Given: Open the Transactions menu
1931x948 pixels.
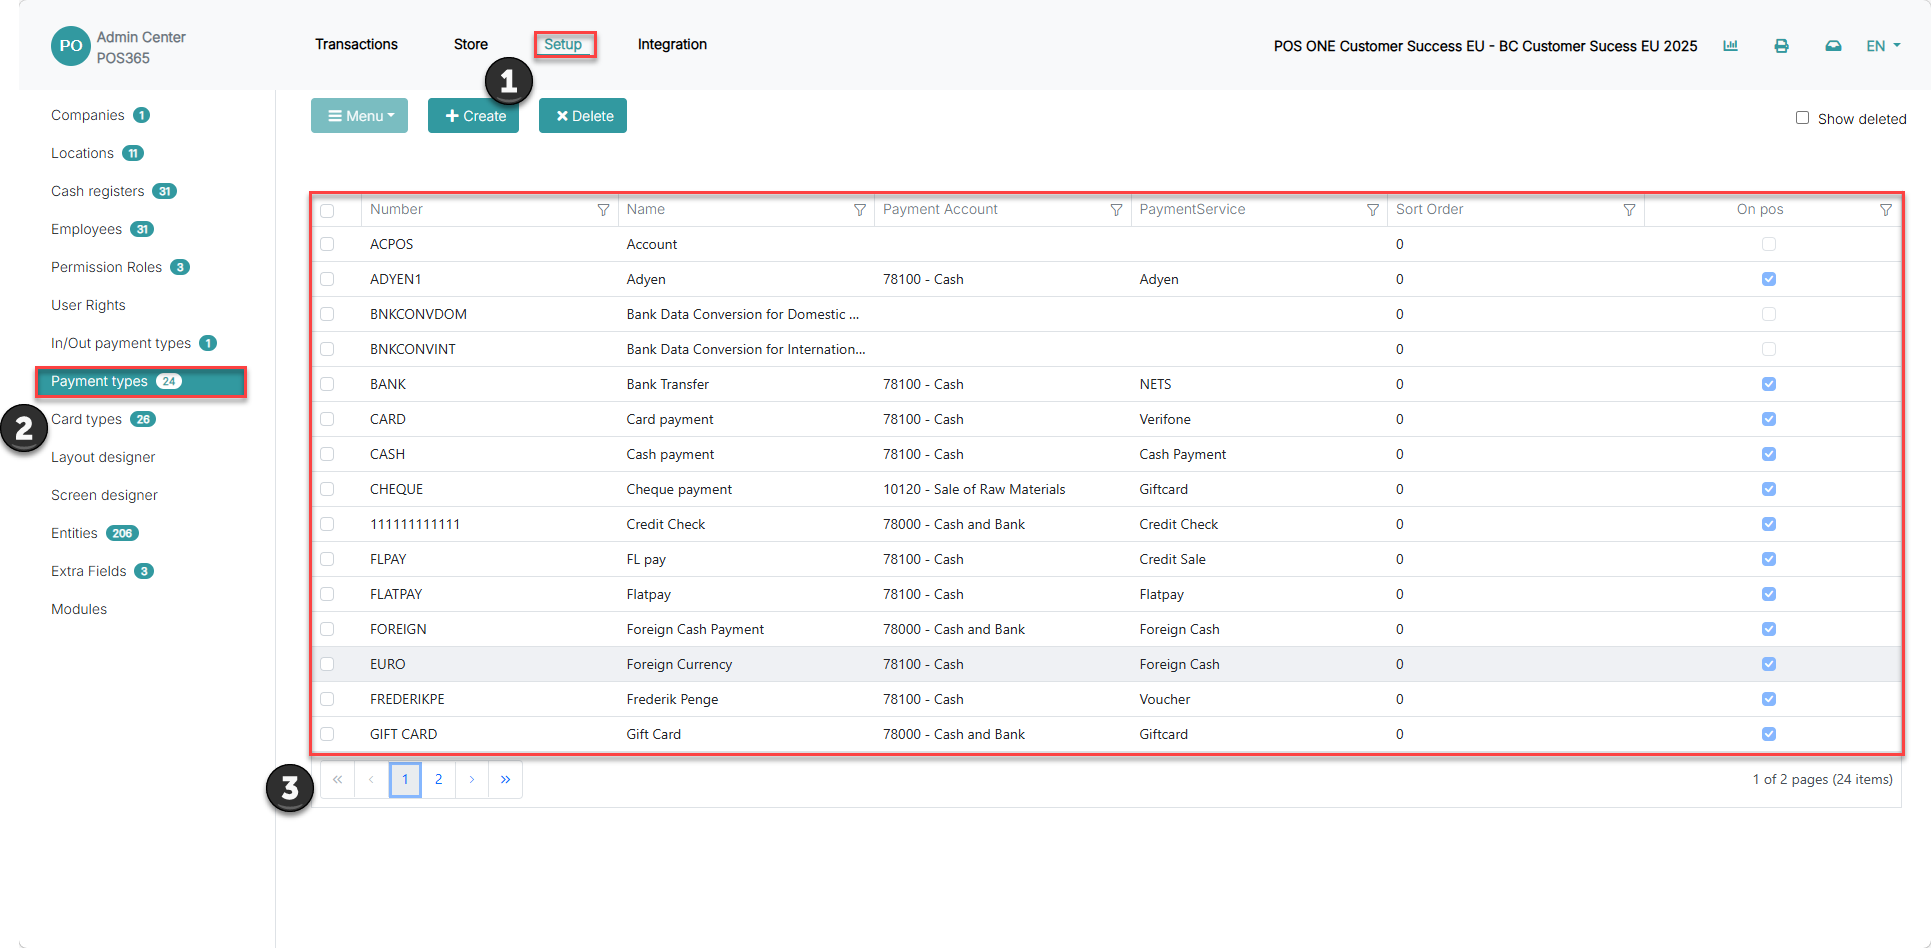Looking at the screenshot, I should pyautogui.click(x=356, y=44).
